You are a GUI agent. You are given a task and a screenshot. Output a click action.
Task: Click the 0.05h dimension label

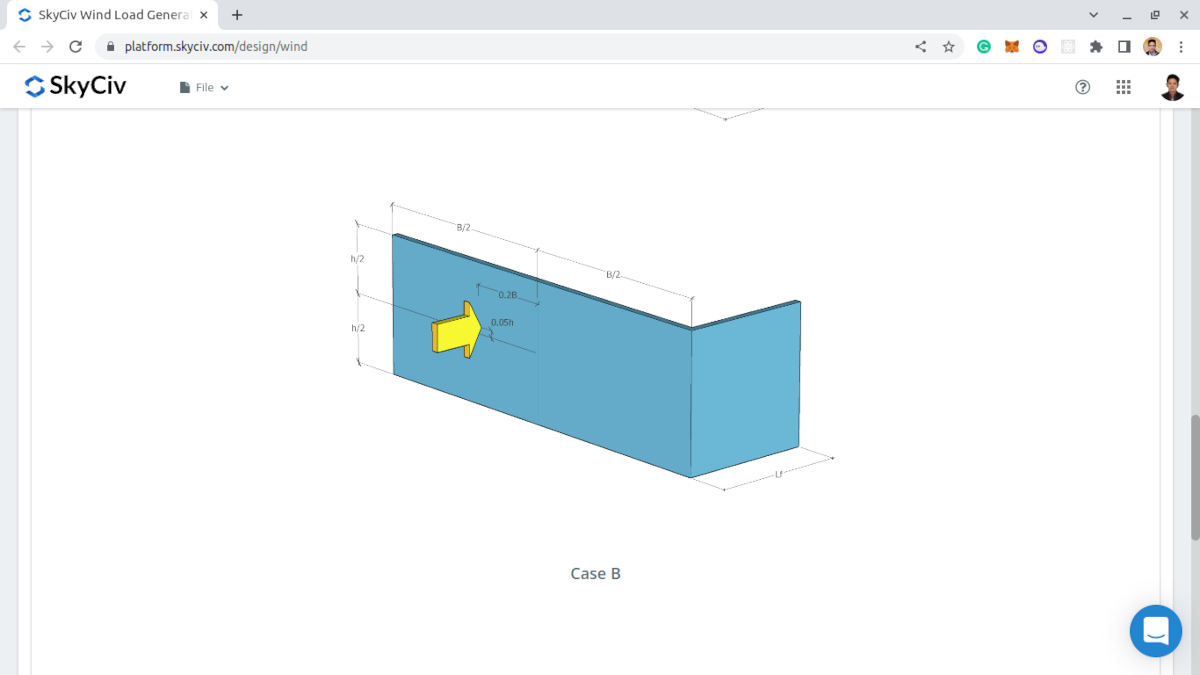tap(502, 322)
